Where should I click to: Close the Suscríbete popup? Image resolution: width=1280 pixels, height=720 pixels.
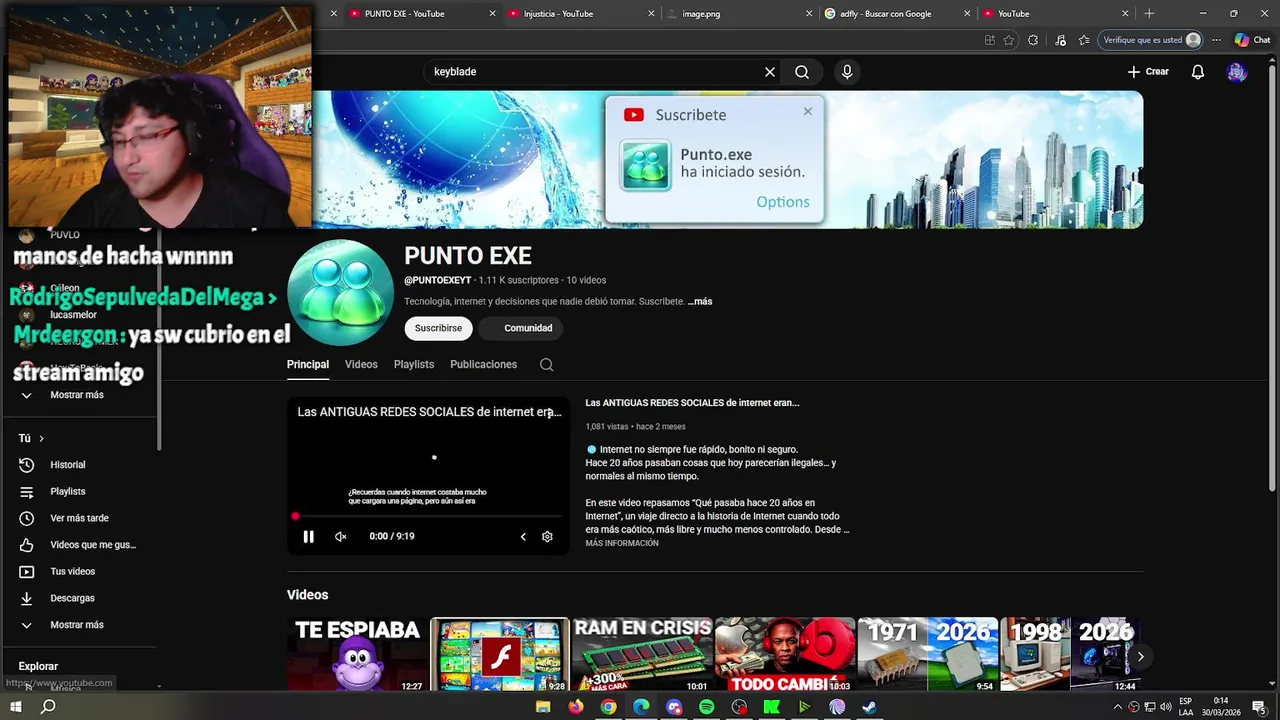[x=808, y=111]
